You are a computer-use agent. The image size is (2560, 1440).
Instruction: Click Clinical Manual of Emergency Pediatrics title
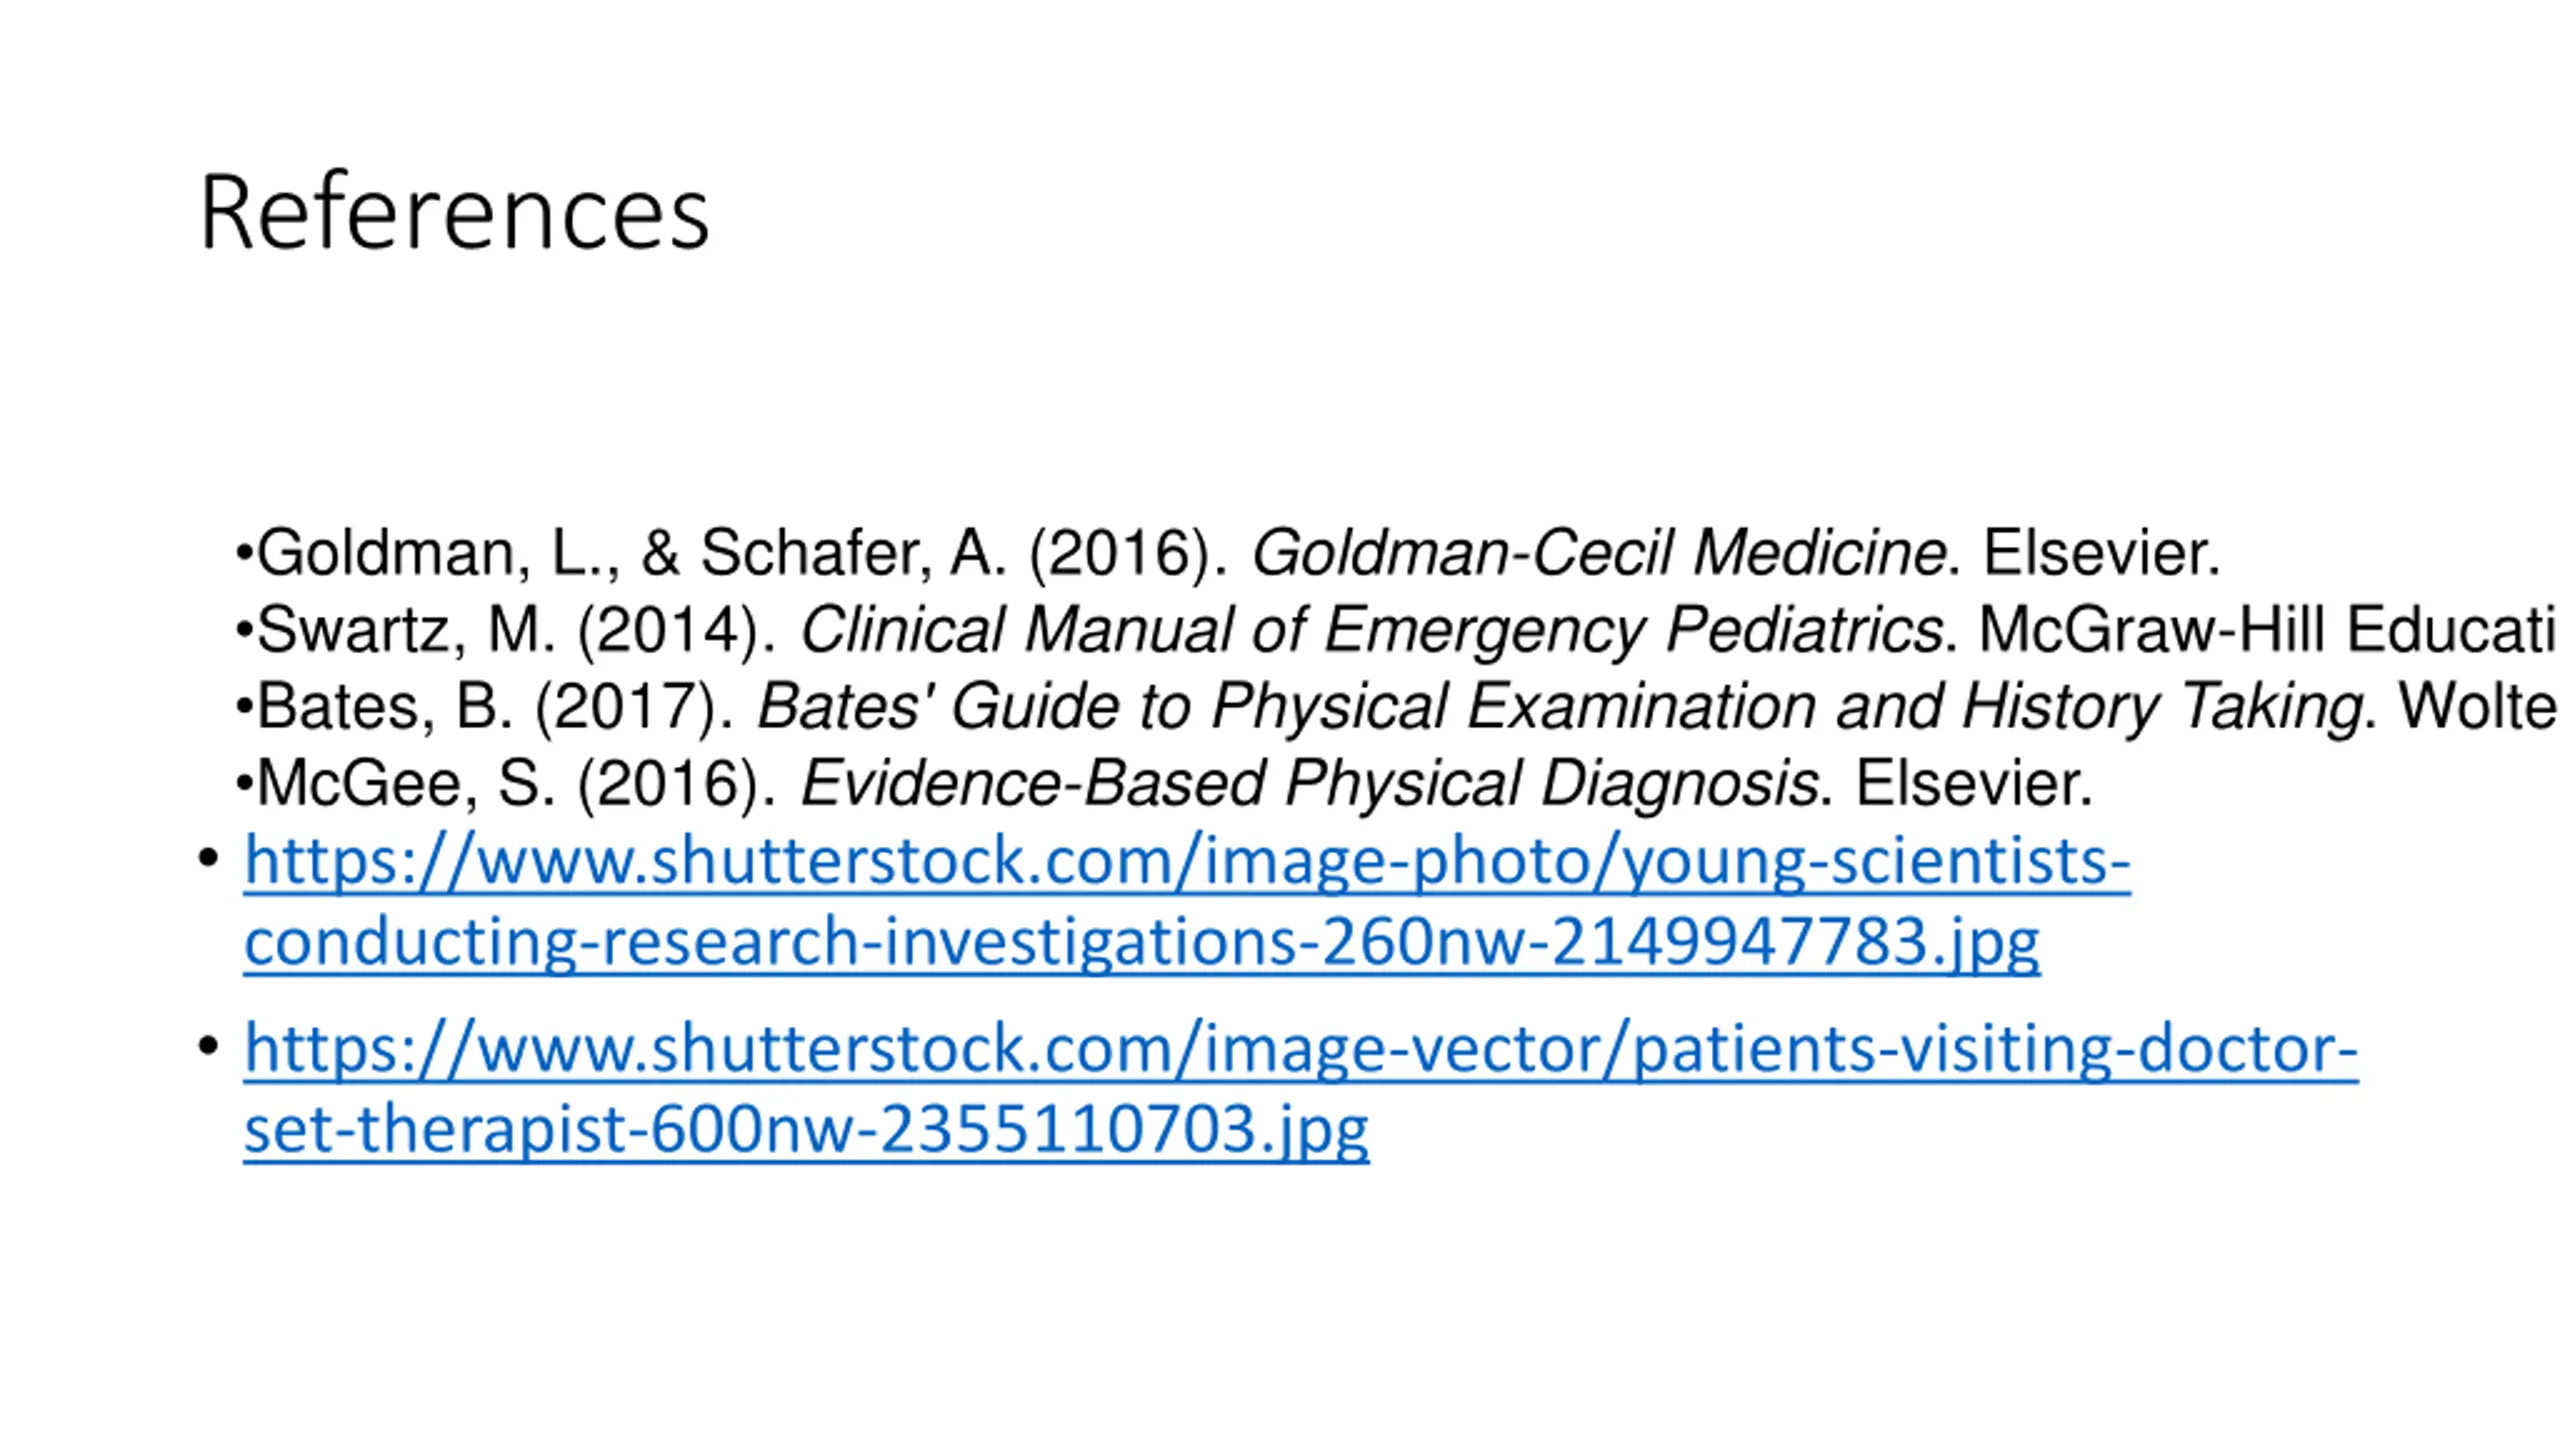click(x=1371, y=630)
